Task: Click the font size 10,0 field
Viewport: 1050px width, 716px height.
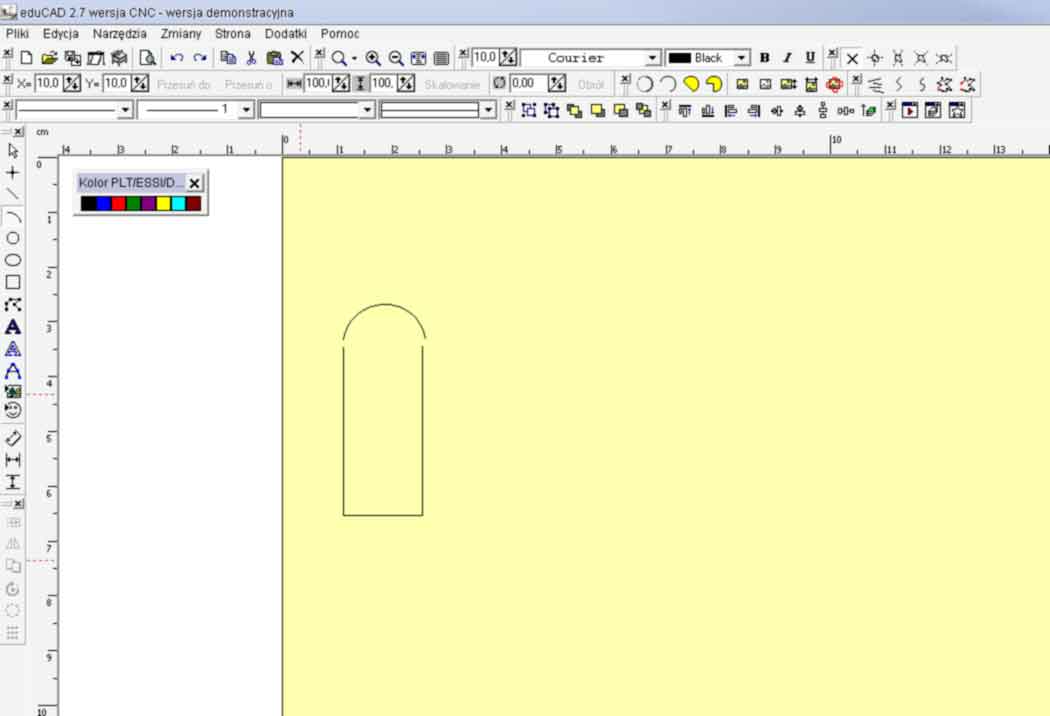Action: click(485, 58)
